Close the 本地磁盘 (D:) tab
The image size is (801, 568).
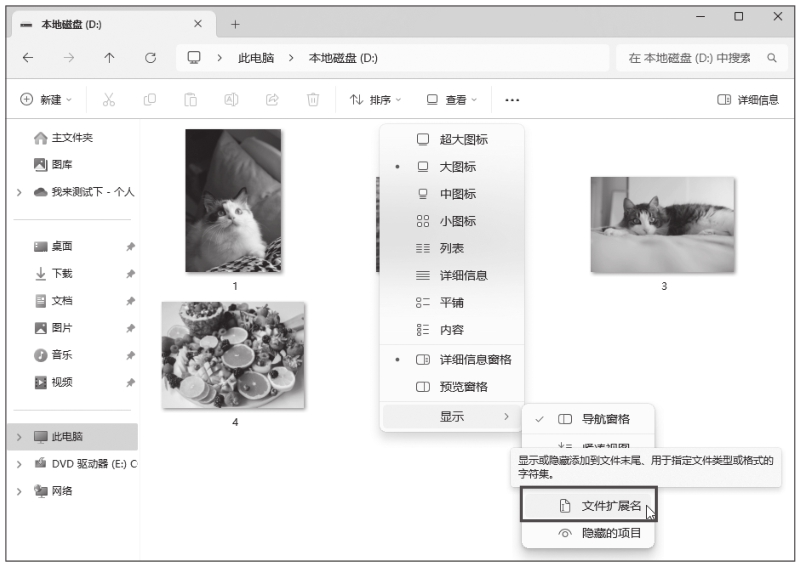pos(198,24)
